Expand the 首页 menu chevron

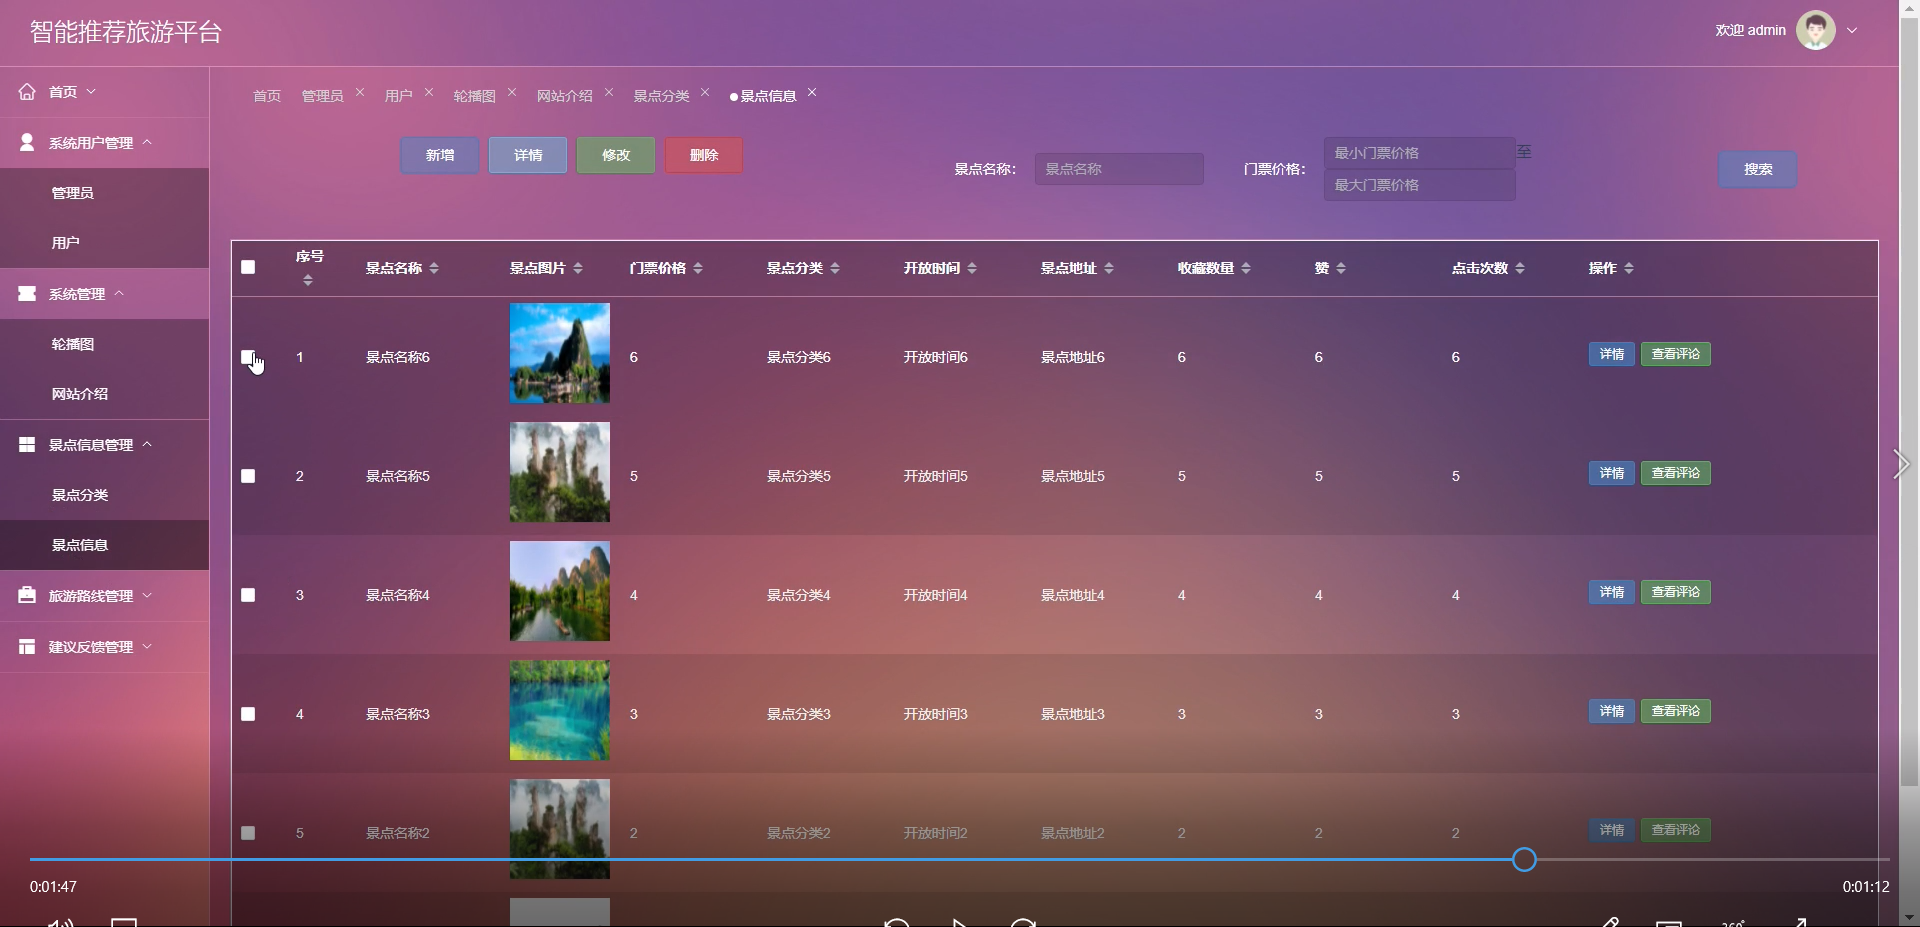(91, 91)
